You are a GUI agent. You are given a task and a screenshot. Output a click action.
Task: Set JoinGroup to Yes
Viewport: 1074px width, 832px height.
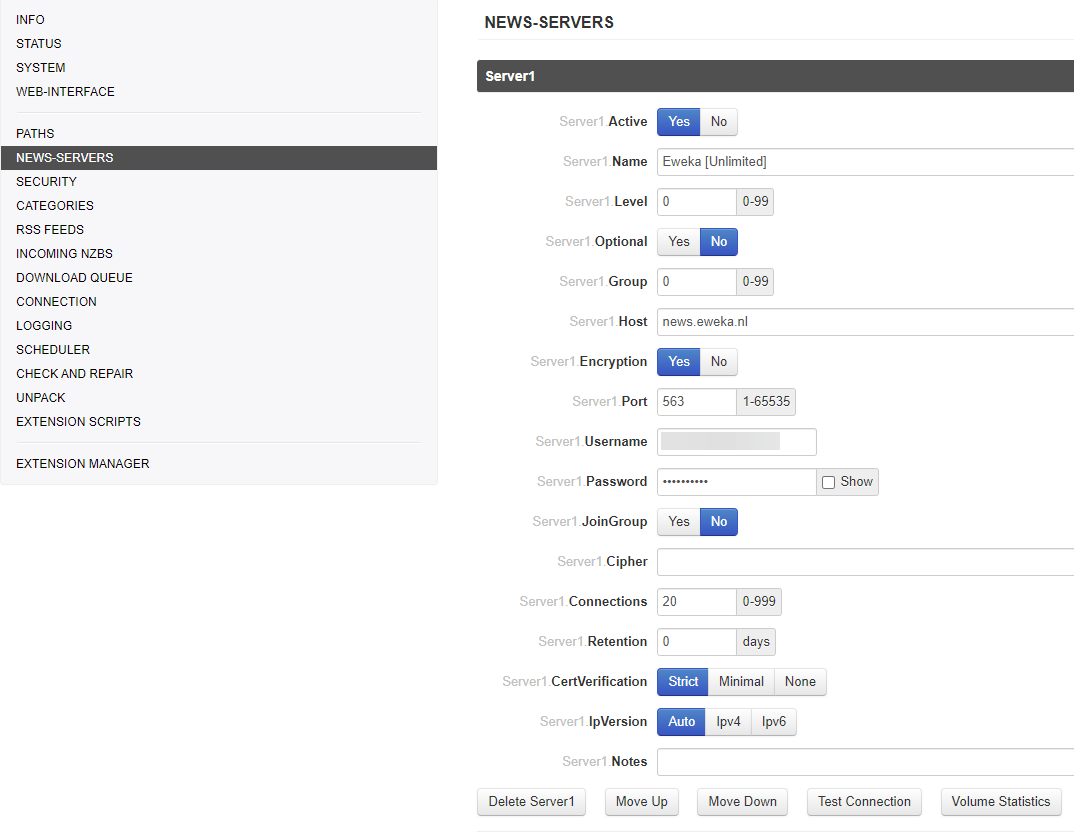pyautogui.click(x=678, y=522)
